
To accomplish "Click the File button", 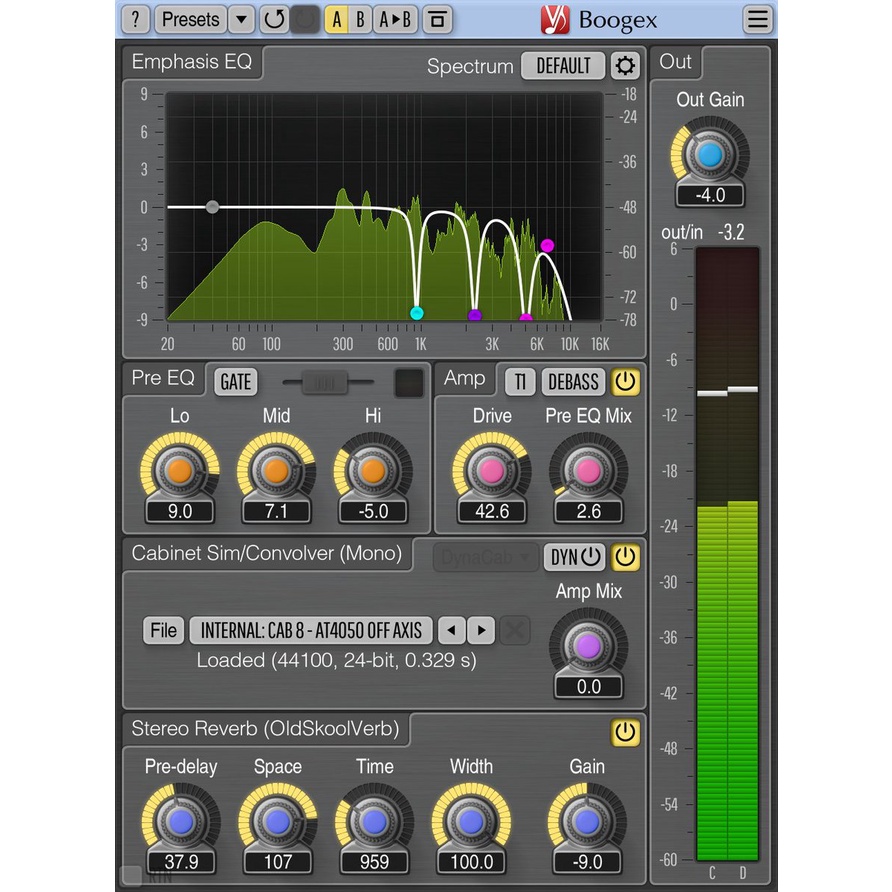I will (x=163, y=630).
